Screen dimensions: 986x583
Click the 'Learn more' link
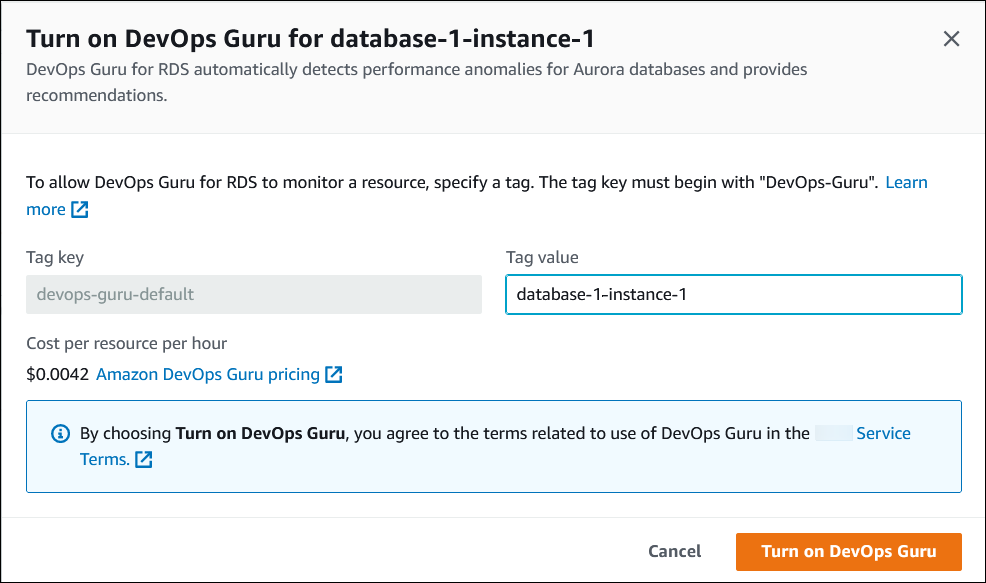pyautogui.click(x=906, y=183)
